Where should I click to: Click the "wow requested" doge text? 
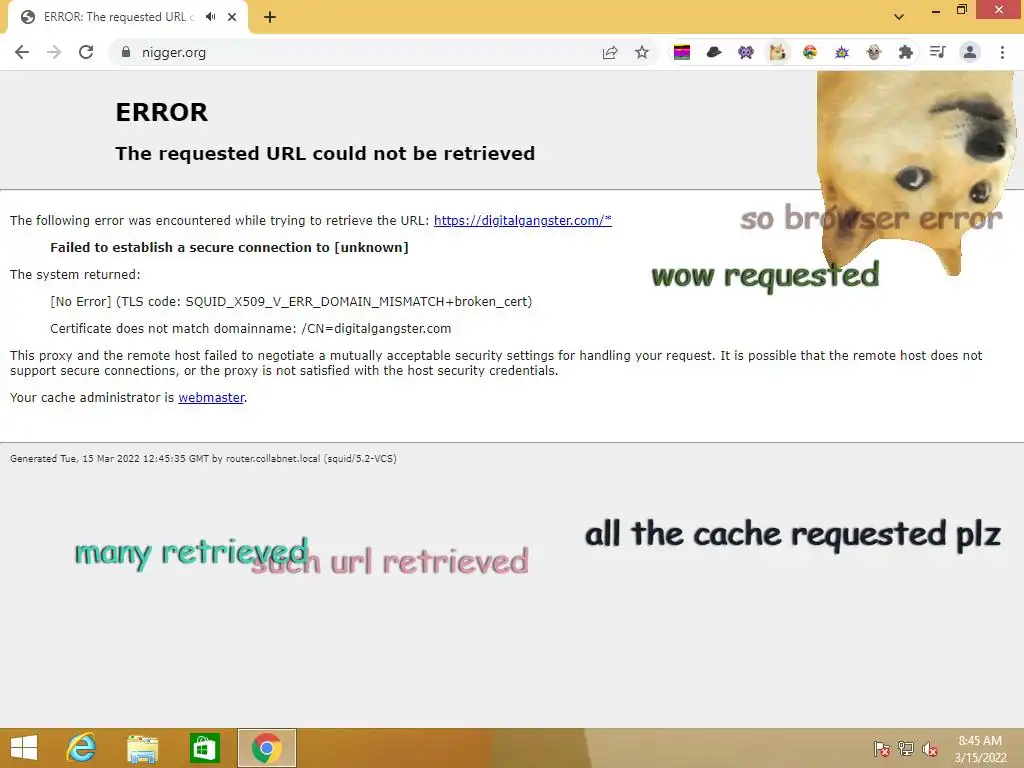pos(765,276)
